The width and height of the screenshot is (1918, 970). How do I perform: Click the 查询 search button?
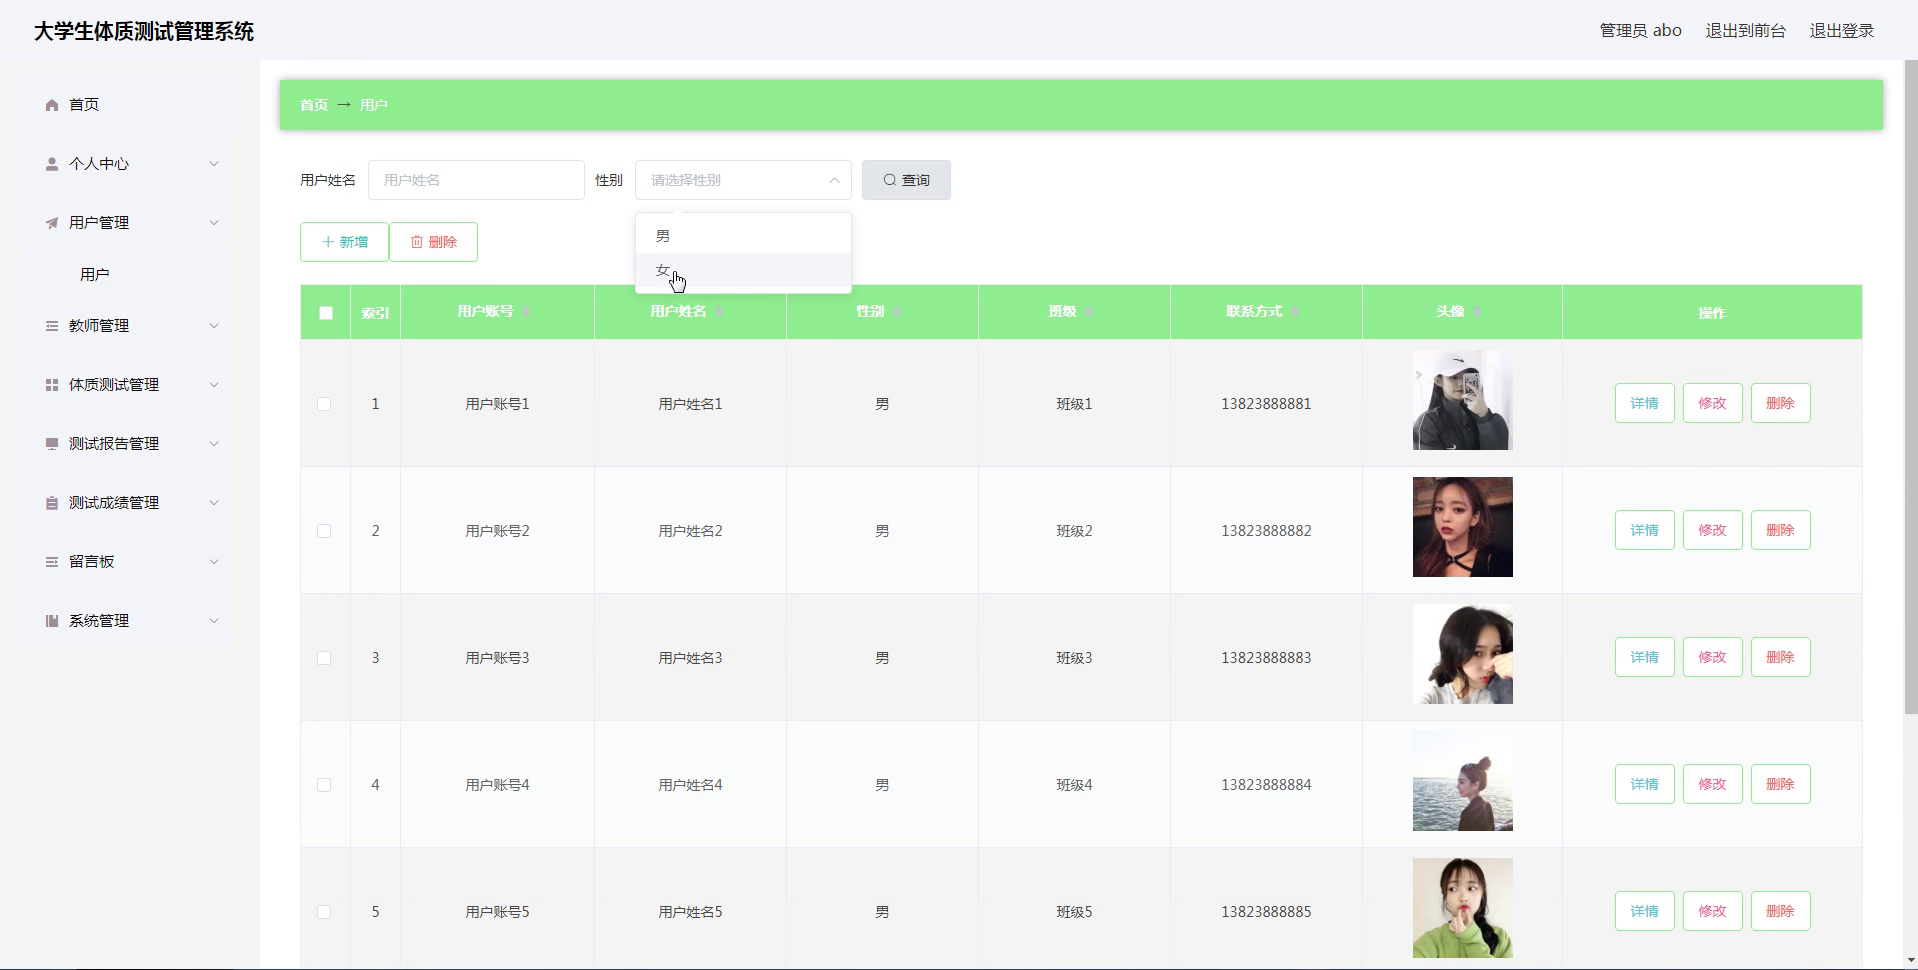(906, 180)
